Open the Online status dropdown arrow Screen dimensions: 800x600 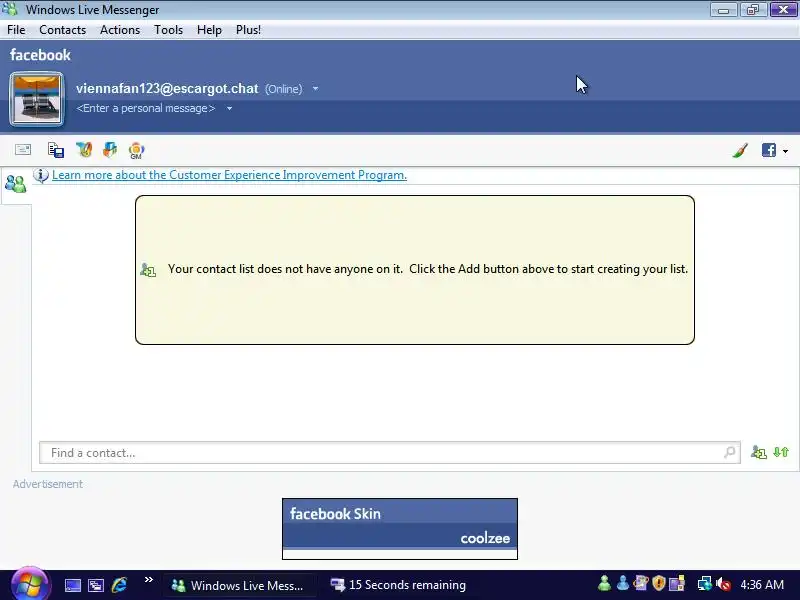[x=315, y=89]
